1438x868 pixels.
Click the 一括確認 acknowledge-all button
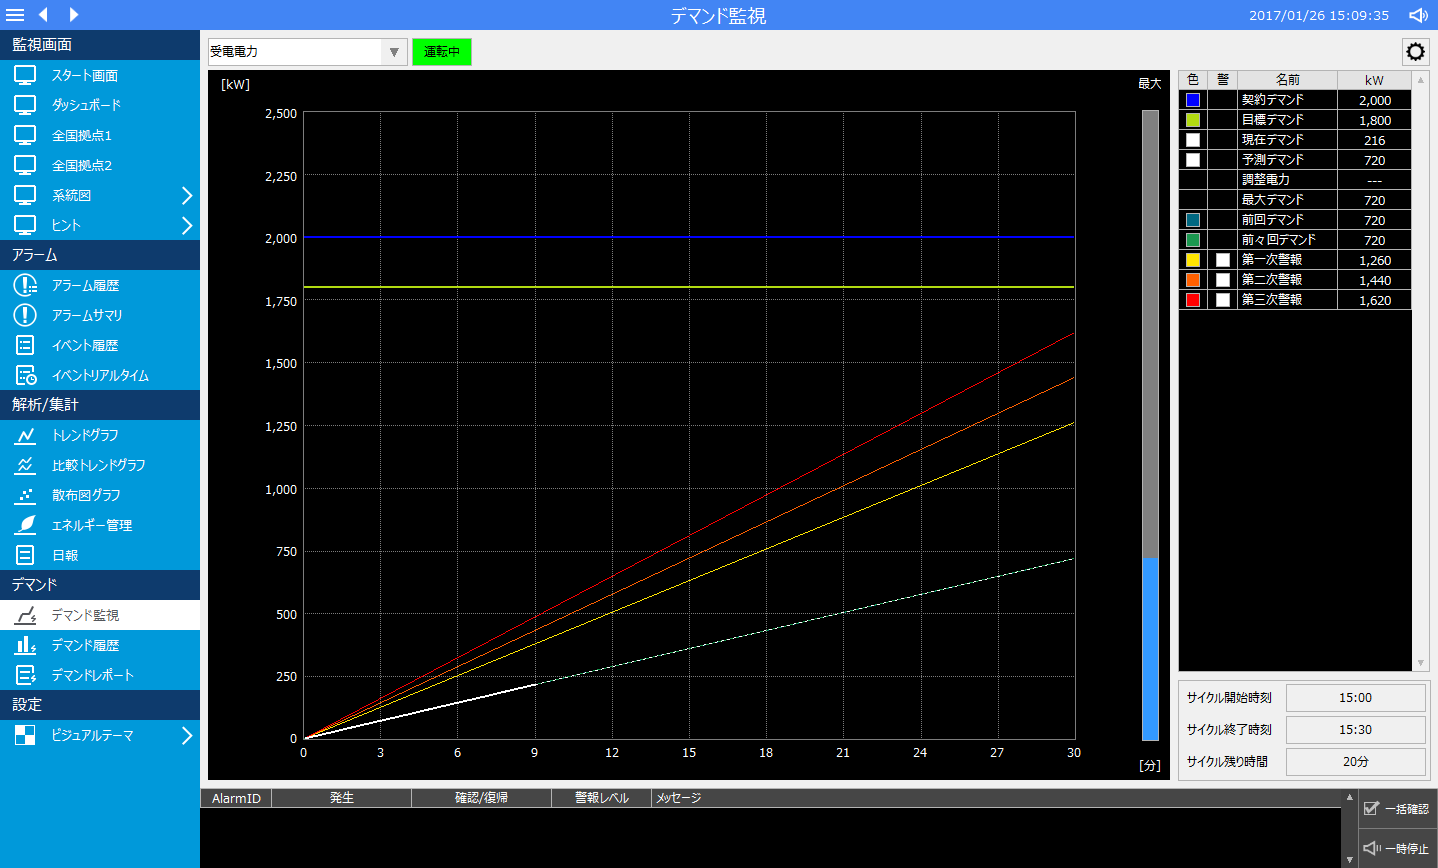click(x=1397, y=808)
